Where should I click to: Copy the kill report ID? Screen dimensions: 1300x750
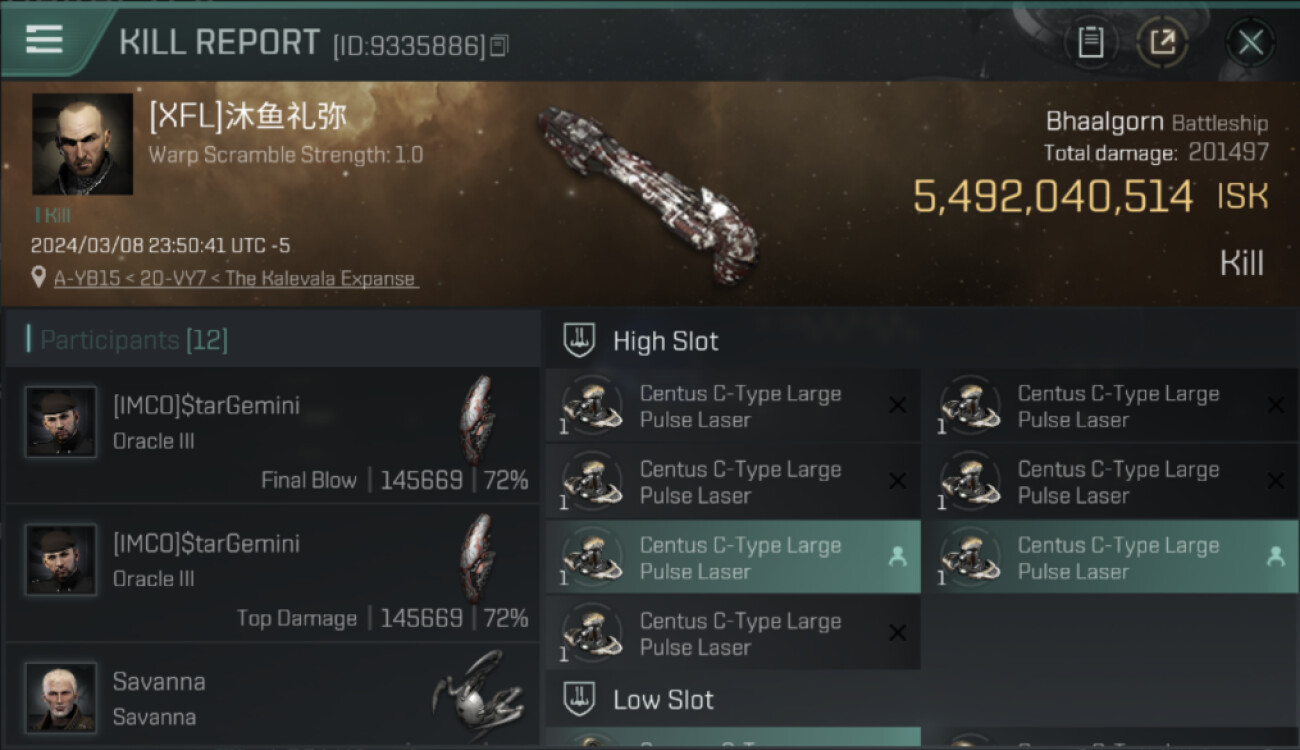point(499,45)
